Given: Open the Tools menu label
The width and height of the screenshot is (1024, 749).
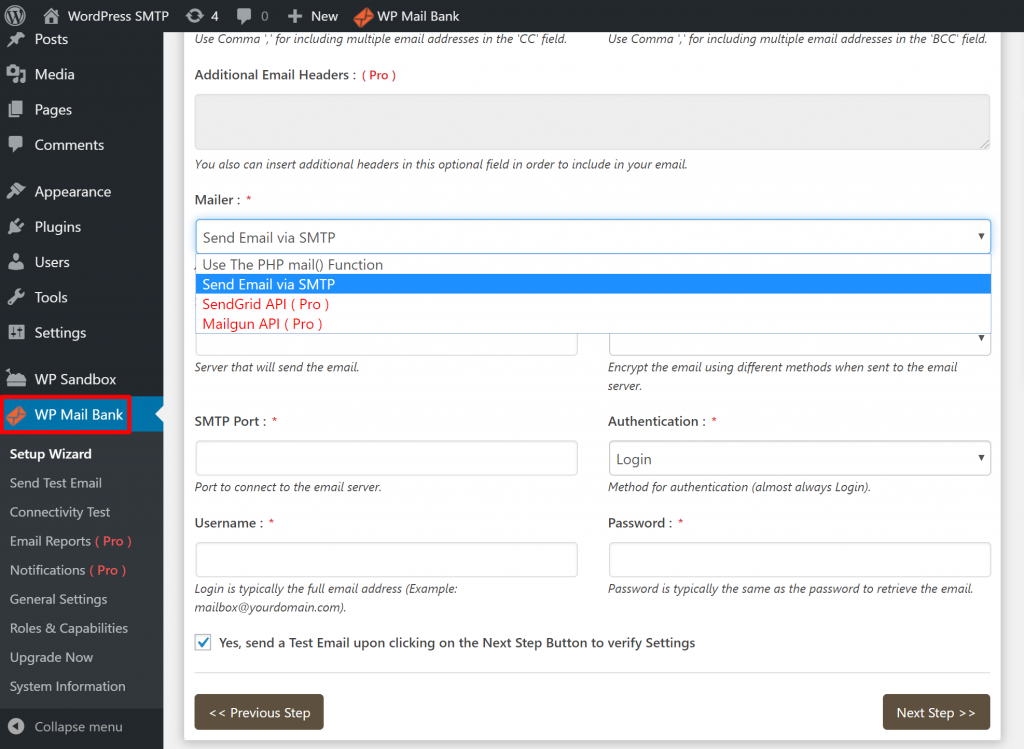Looking at the screenshot, I should (x=51, y=297).
